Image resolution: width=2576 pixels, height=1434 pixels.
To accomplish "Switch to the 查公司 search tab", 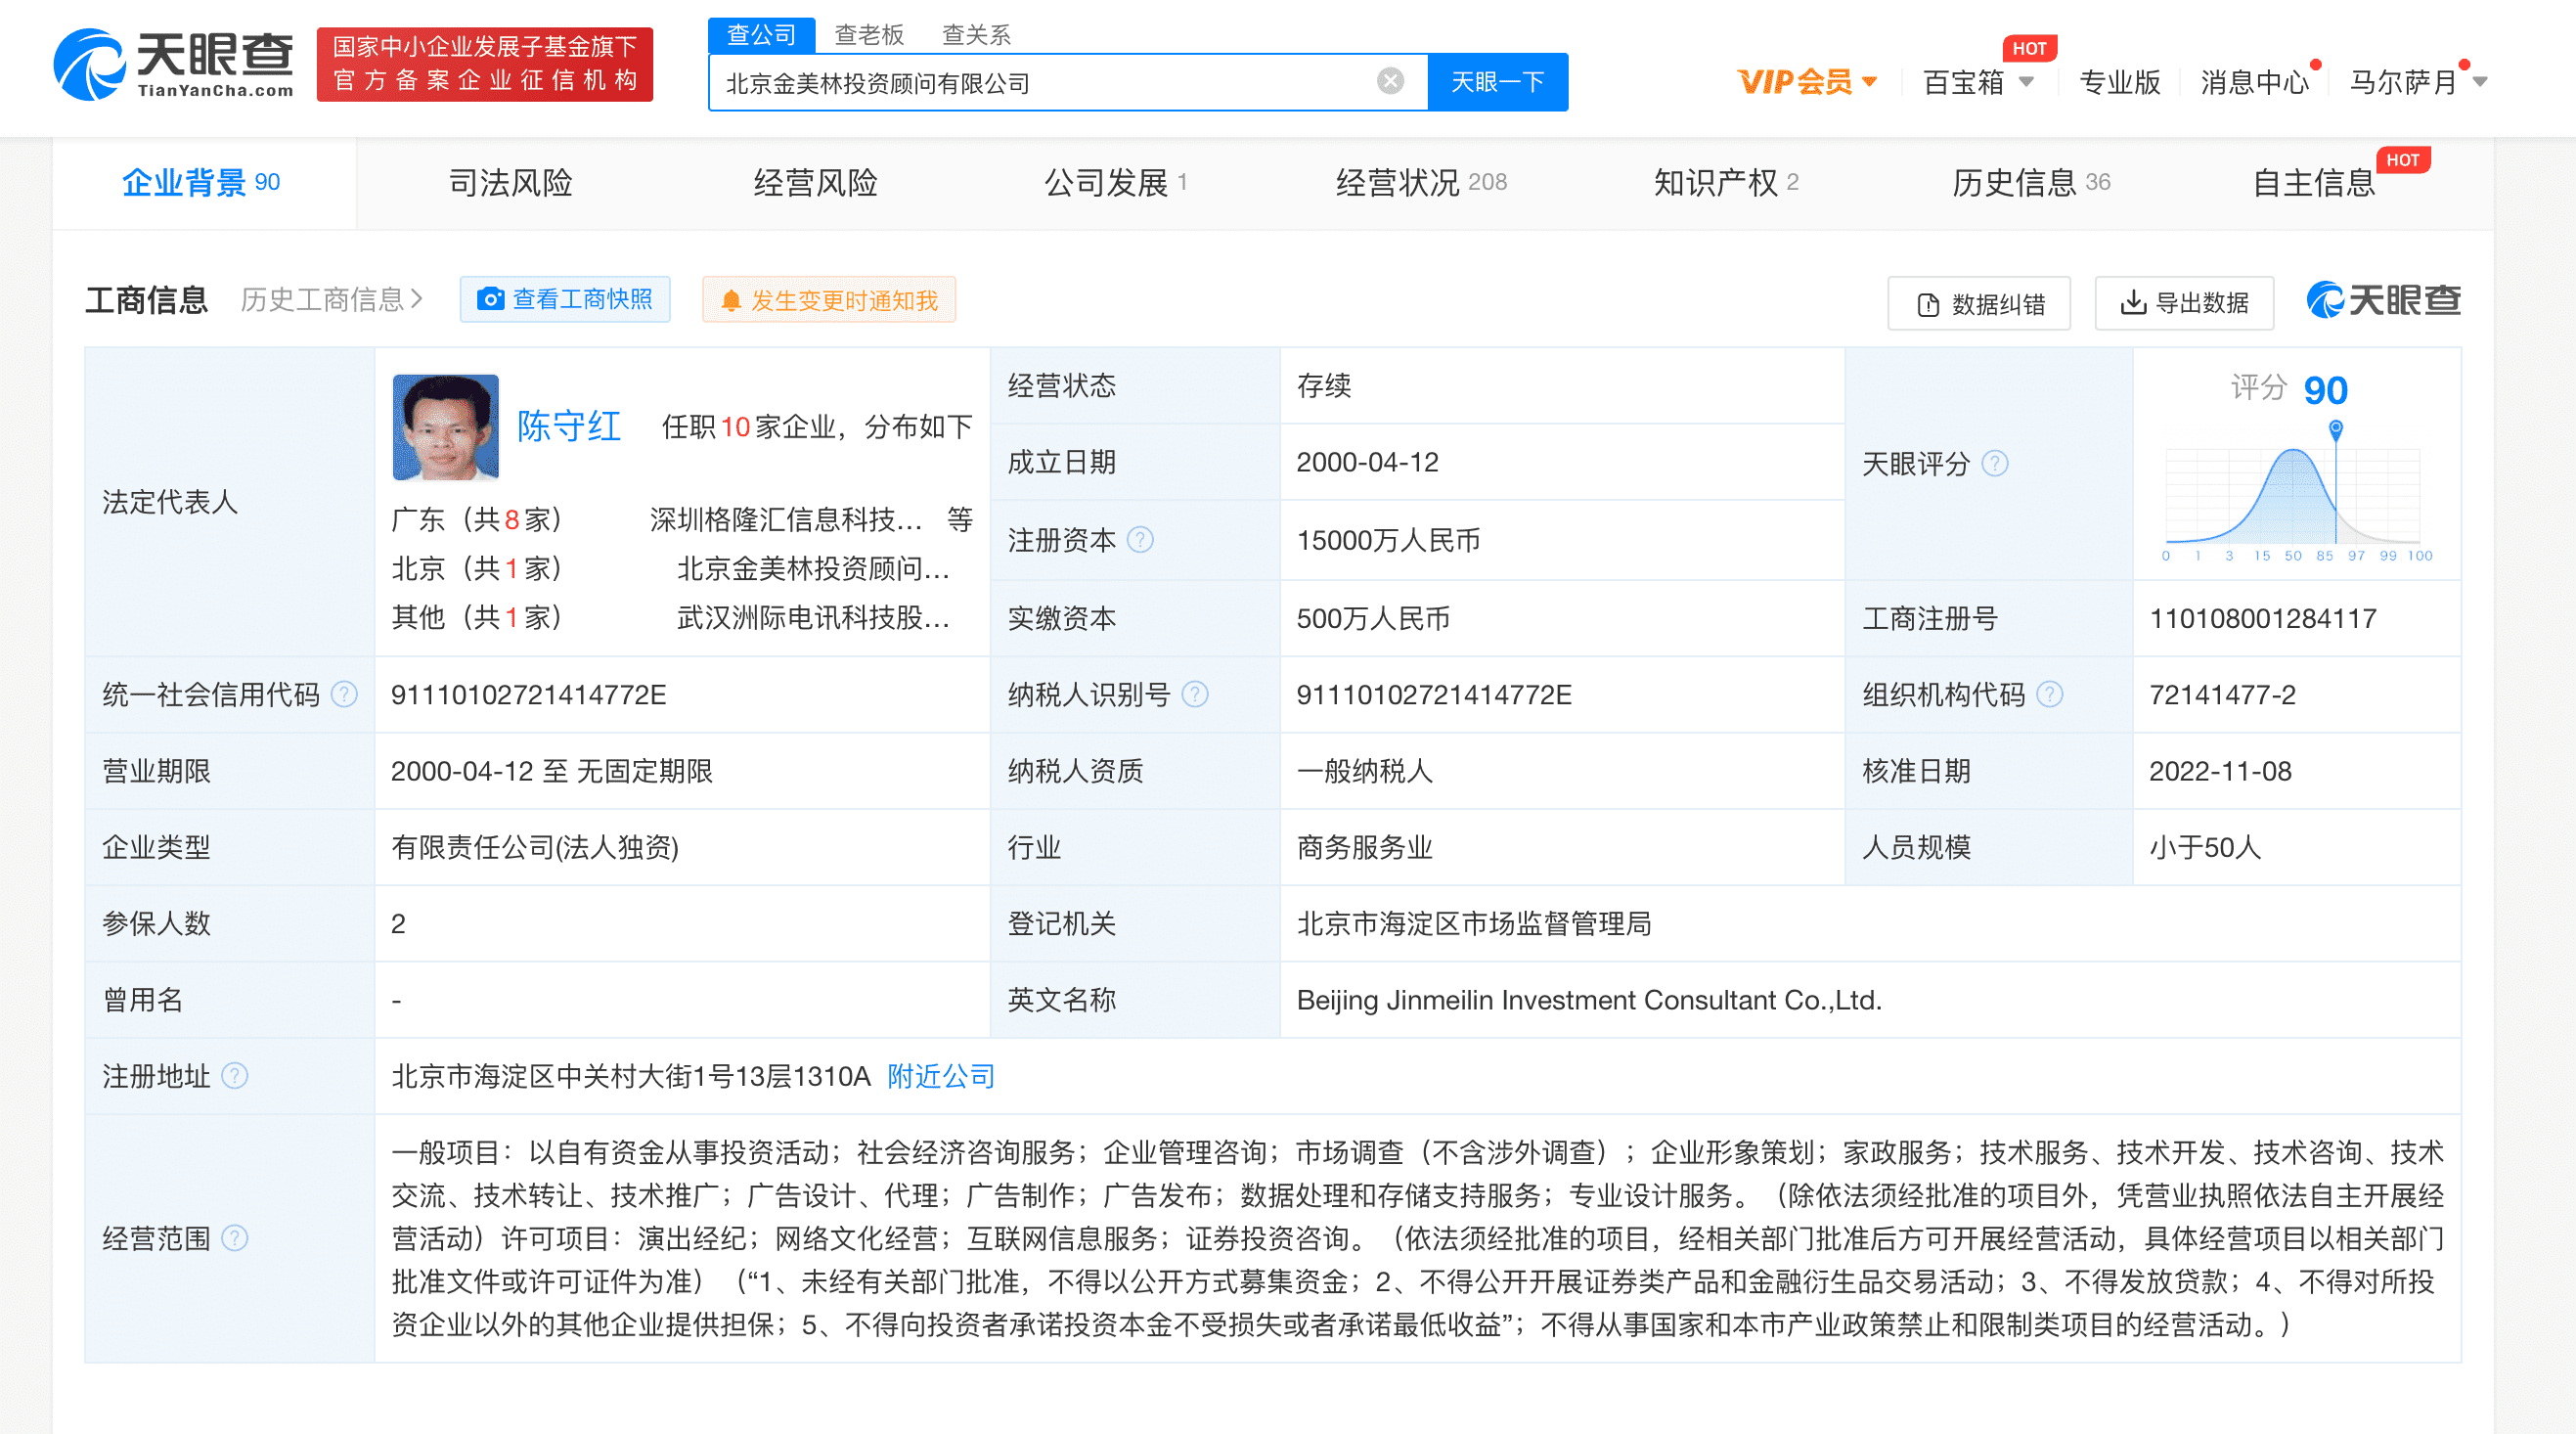I will 762,35.
